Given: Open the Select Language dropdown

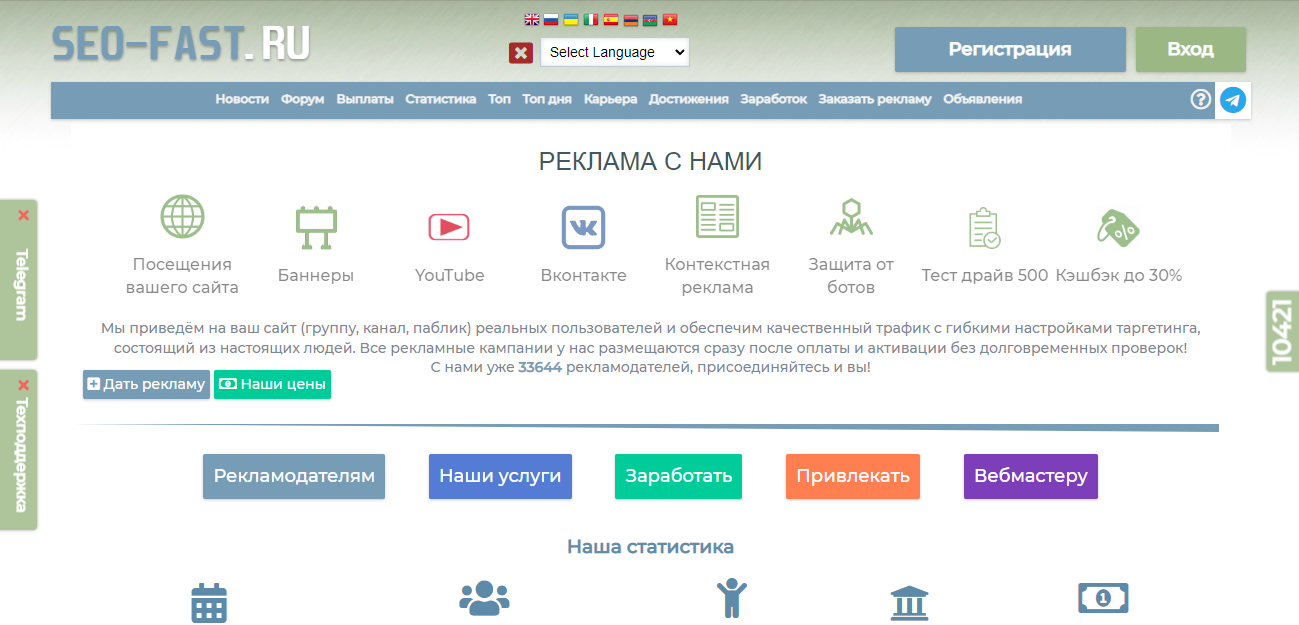Looking at the screenshot, I should click(615, 52).
